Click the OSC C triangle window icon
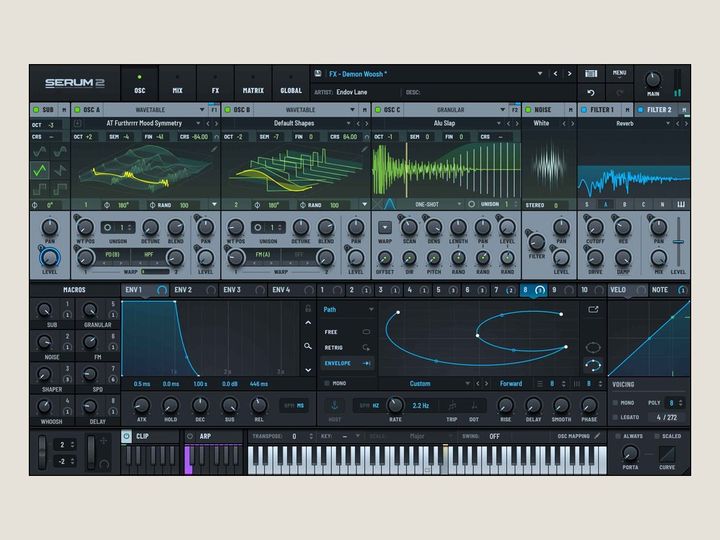Image resolution: width=720 pixels, height=540 pixels. 389,204
